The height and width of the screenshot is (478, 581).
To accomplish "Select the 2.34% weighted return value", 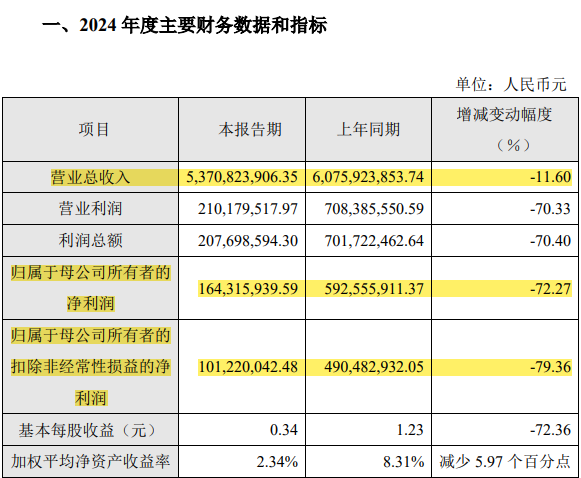I will (x=277, y=462).
